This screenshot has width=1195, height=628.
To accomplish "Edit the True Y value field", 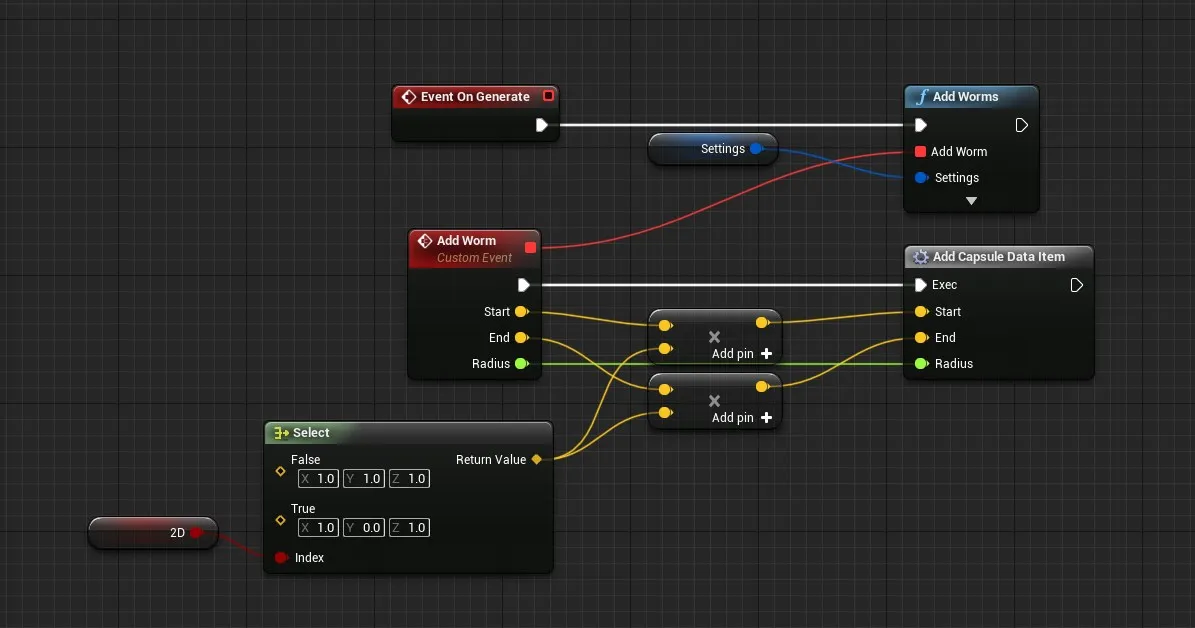I will coord(371,527).
